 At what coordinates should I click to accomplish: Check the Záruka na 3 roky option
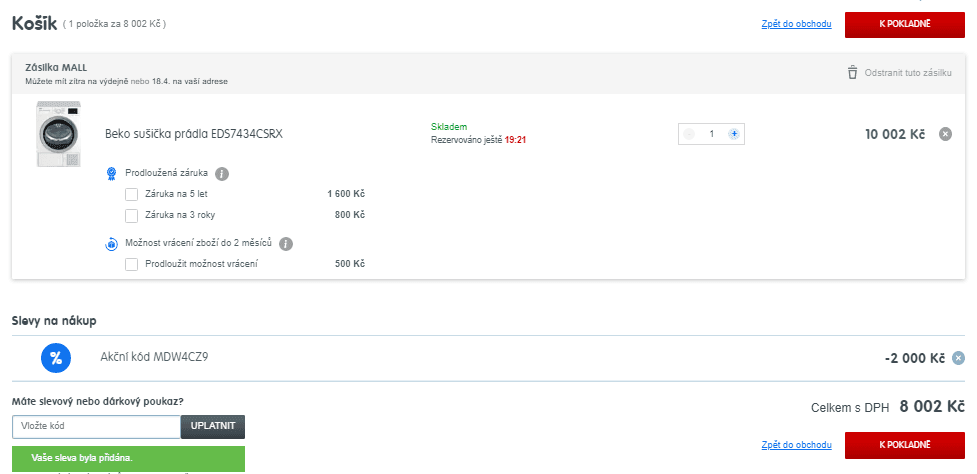coord(131,216)
